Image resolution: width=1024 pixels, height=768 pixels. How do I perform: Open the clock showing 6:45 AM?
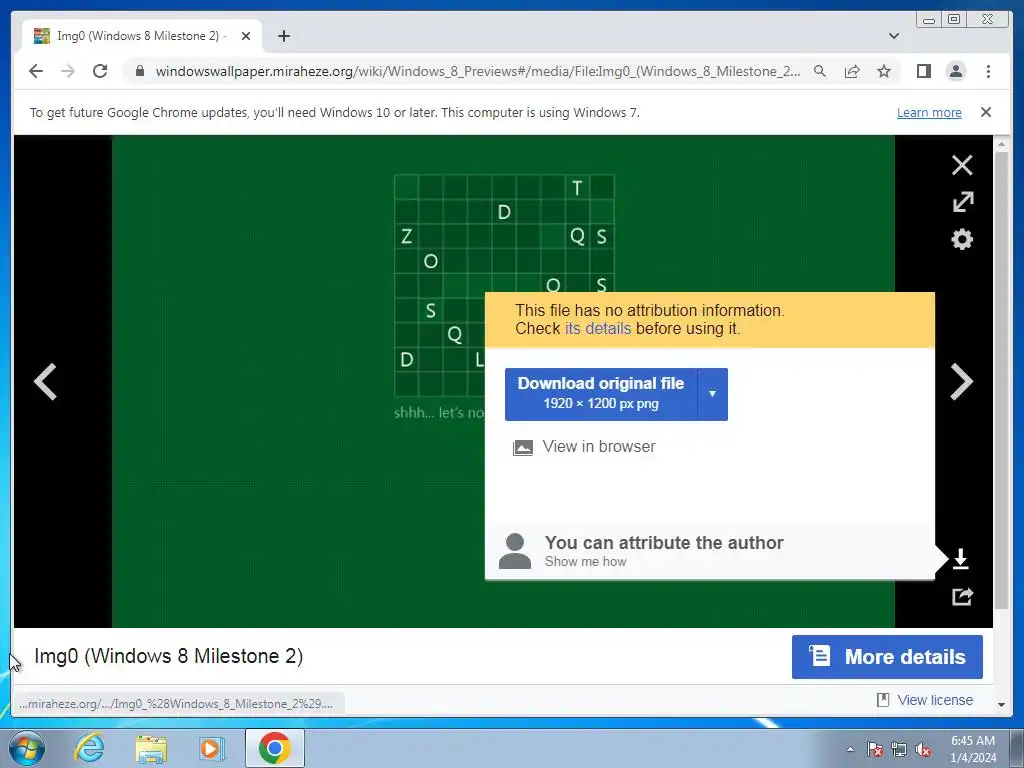pyautogui.click(x=972, y=749)
